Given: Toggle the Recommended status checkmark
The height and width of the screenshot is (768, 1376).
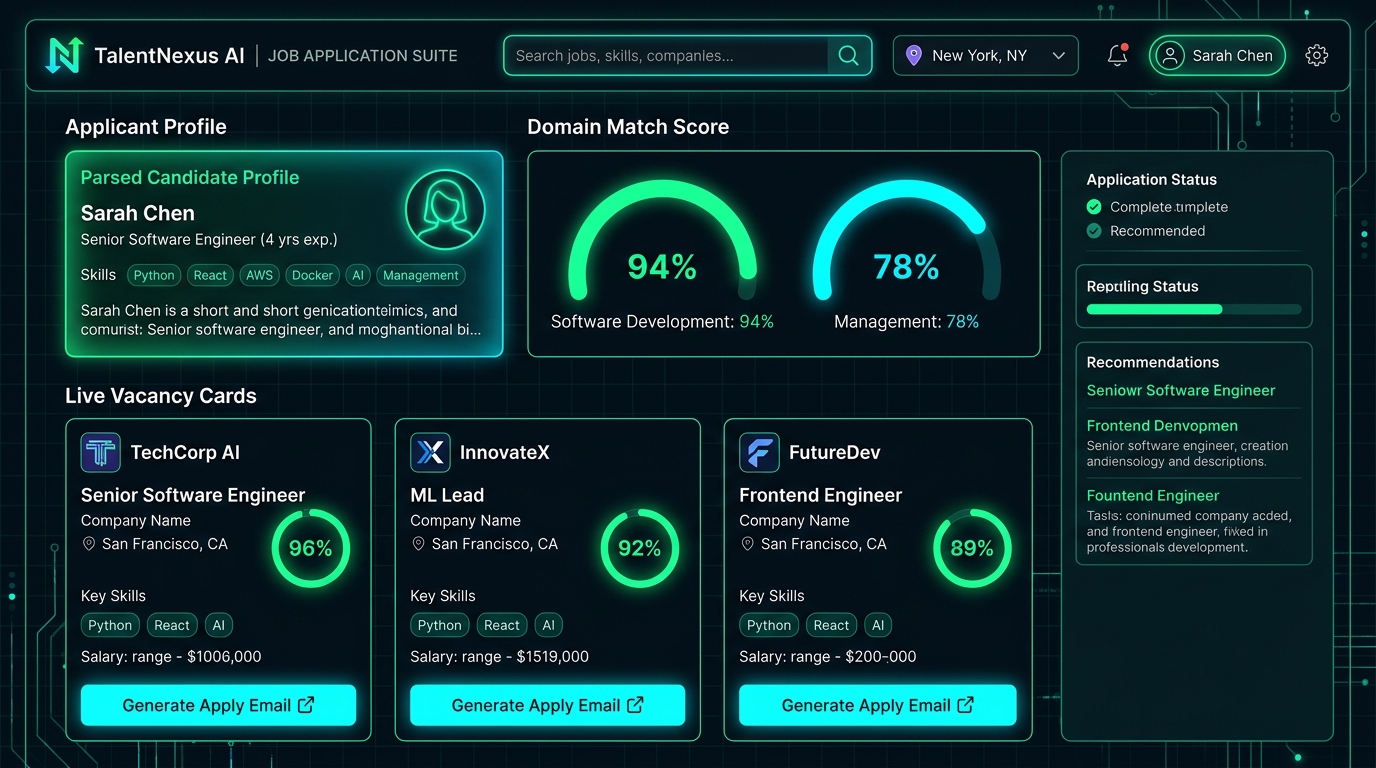Looking at the screenshot, I should tap(1094, 231).
